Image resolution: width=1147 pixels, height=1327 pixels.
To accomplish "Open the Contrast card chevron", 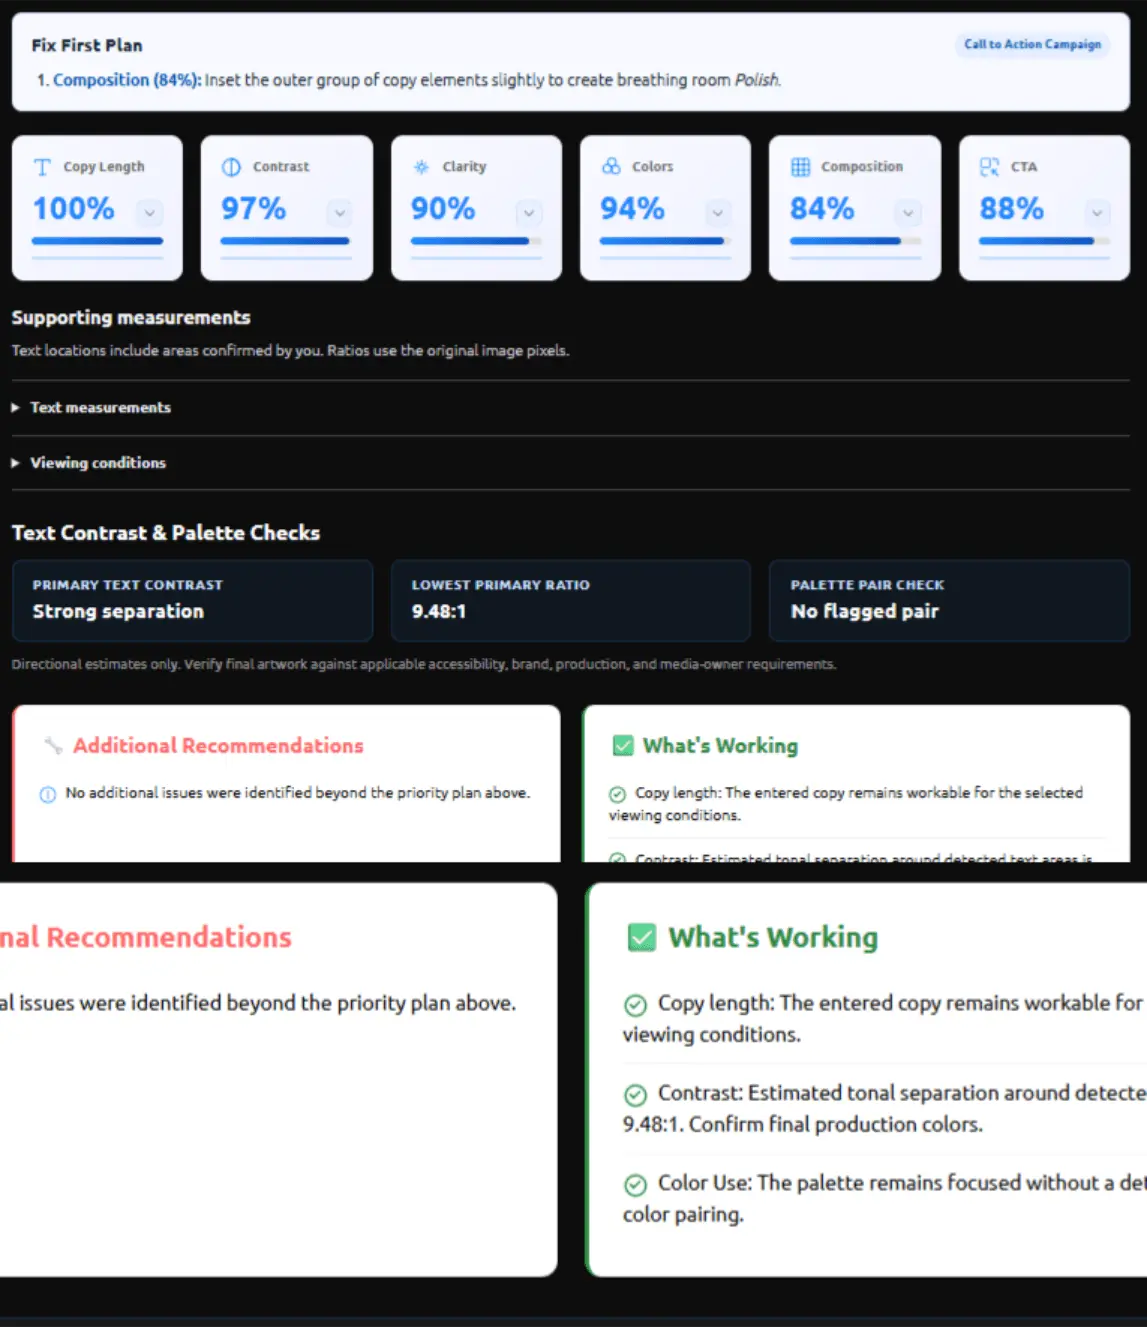I will point(339,212).
